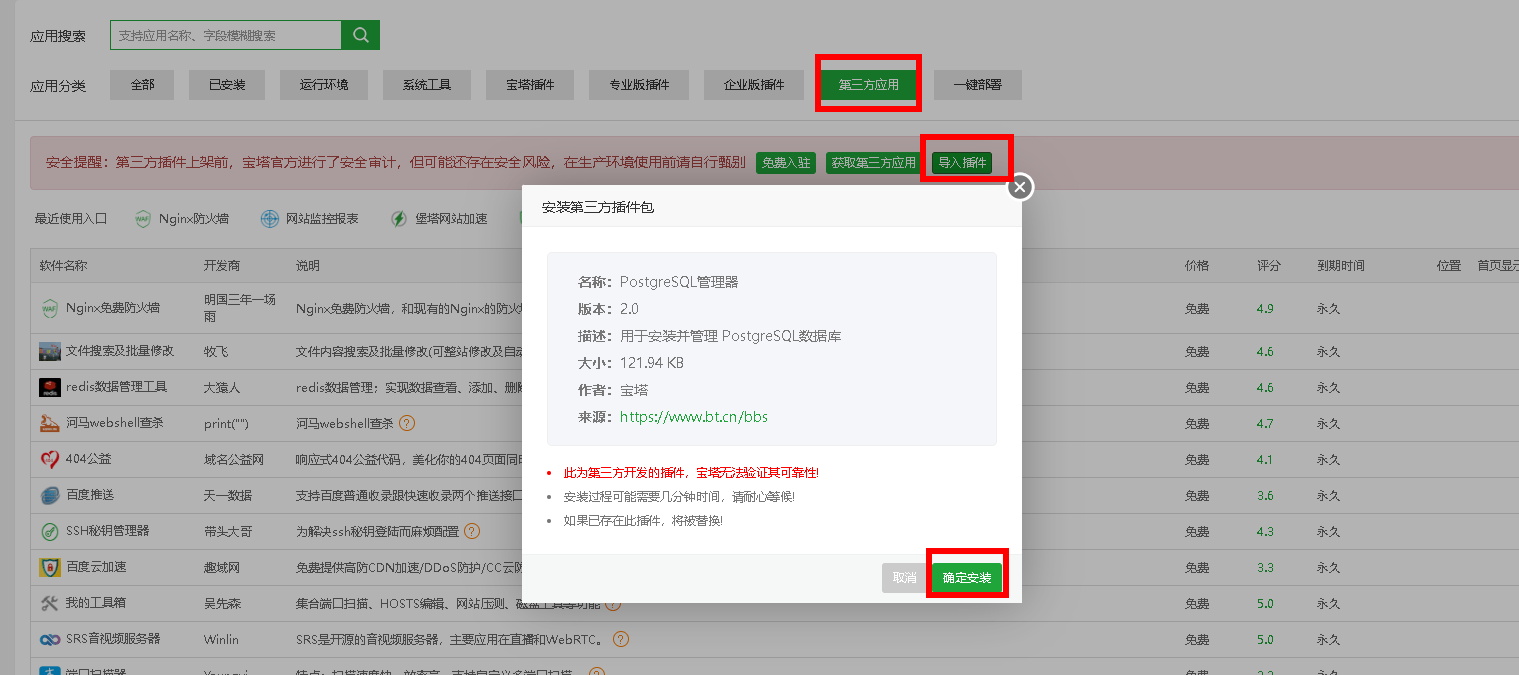Screen dimensions: 1519x675
Task: Open the 堡塔网站加速 shortcut icon
Action: pos(399,219)
